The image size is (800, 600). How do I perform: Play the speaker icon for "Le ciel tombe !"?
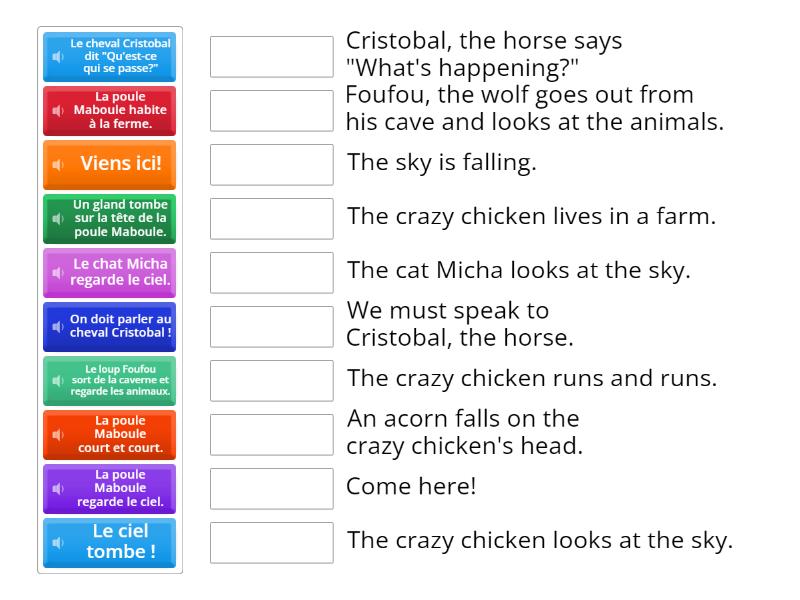click(57, 543)
